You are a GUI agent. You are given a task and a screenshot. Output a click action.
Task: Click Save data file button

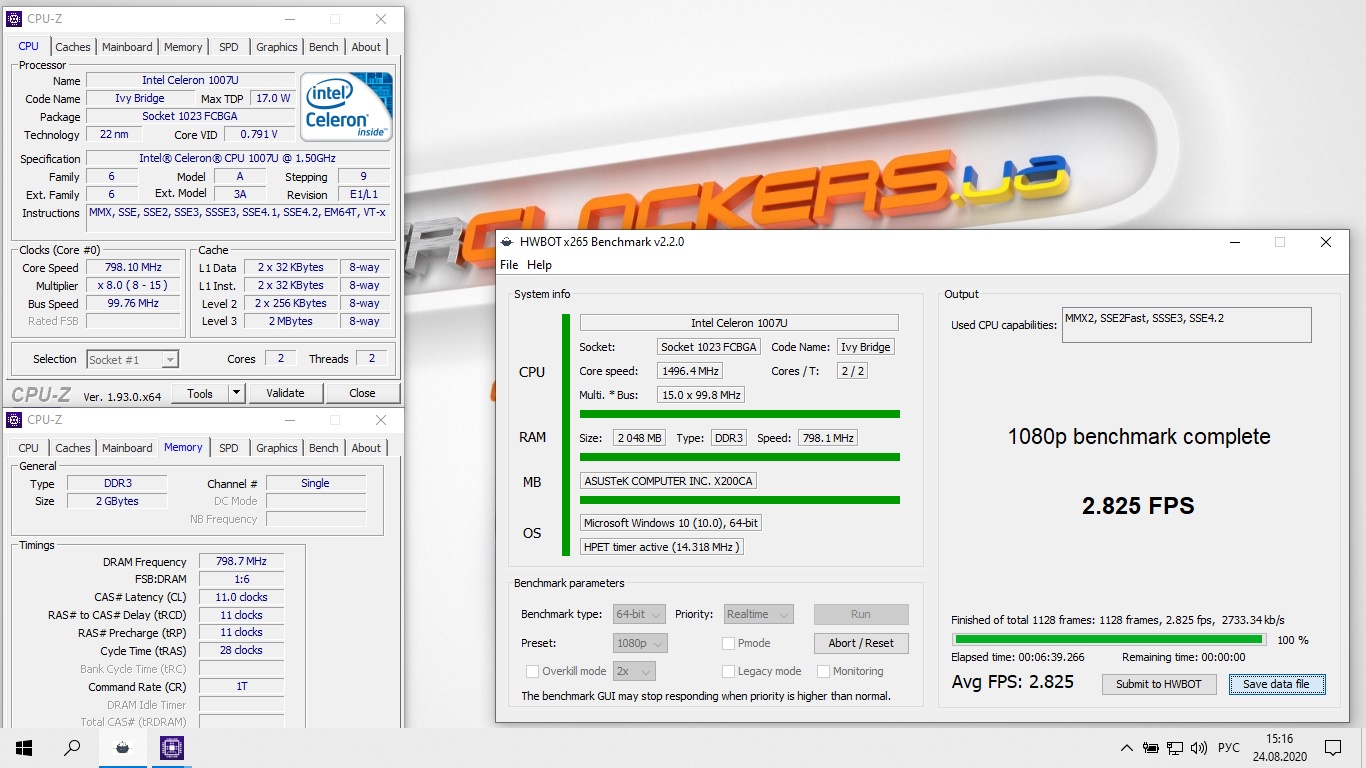pyautogui.click(x=1276, y=684)
